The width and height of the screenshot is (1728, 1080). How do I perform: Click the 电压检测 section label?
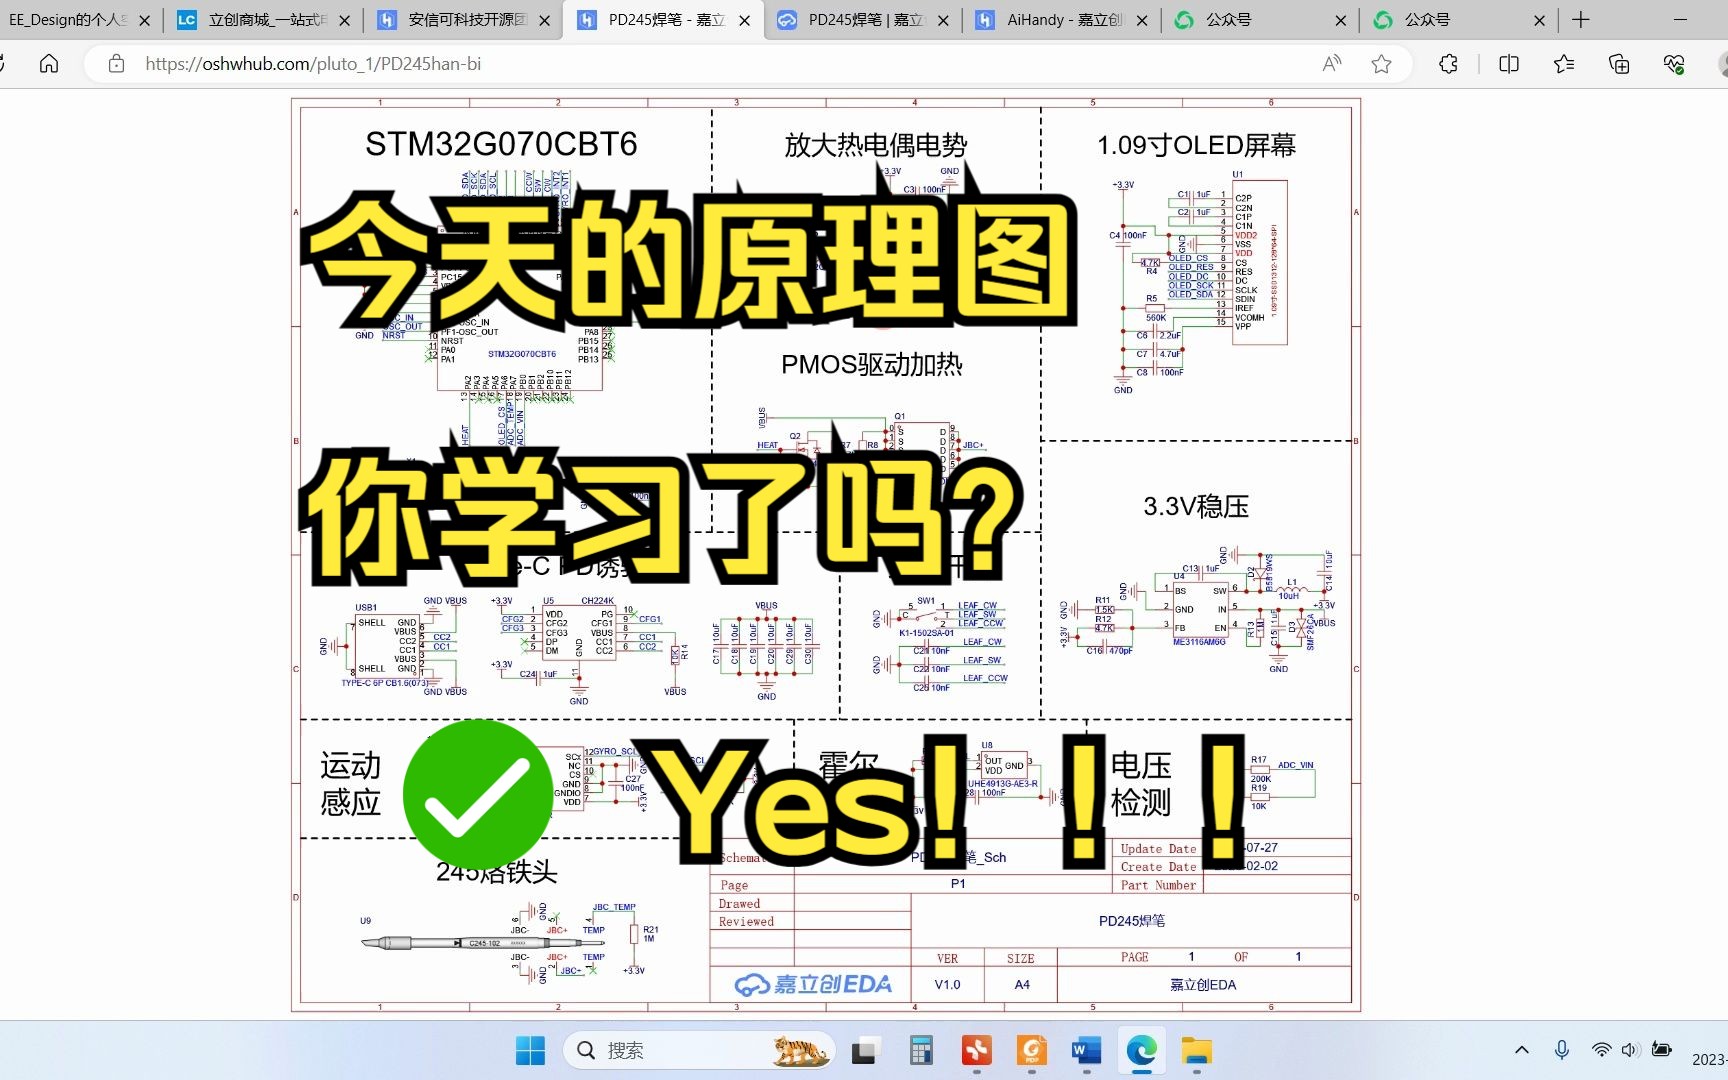[1141, 783]
